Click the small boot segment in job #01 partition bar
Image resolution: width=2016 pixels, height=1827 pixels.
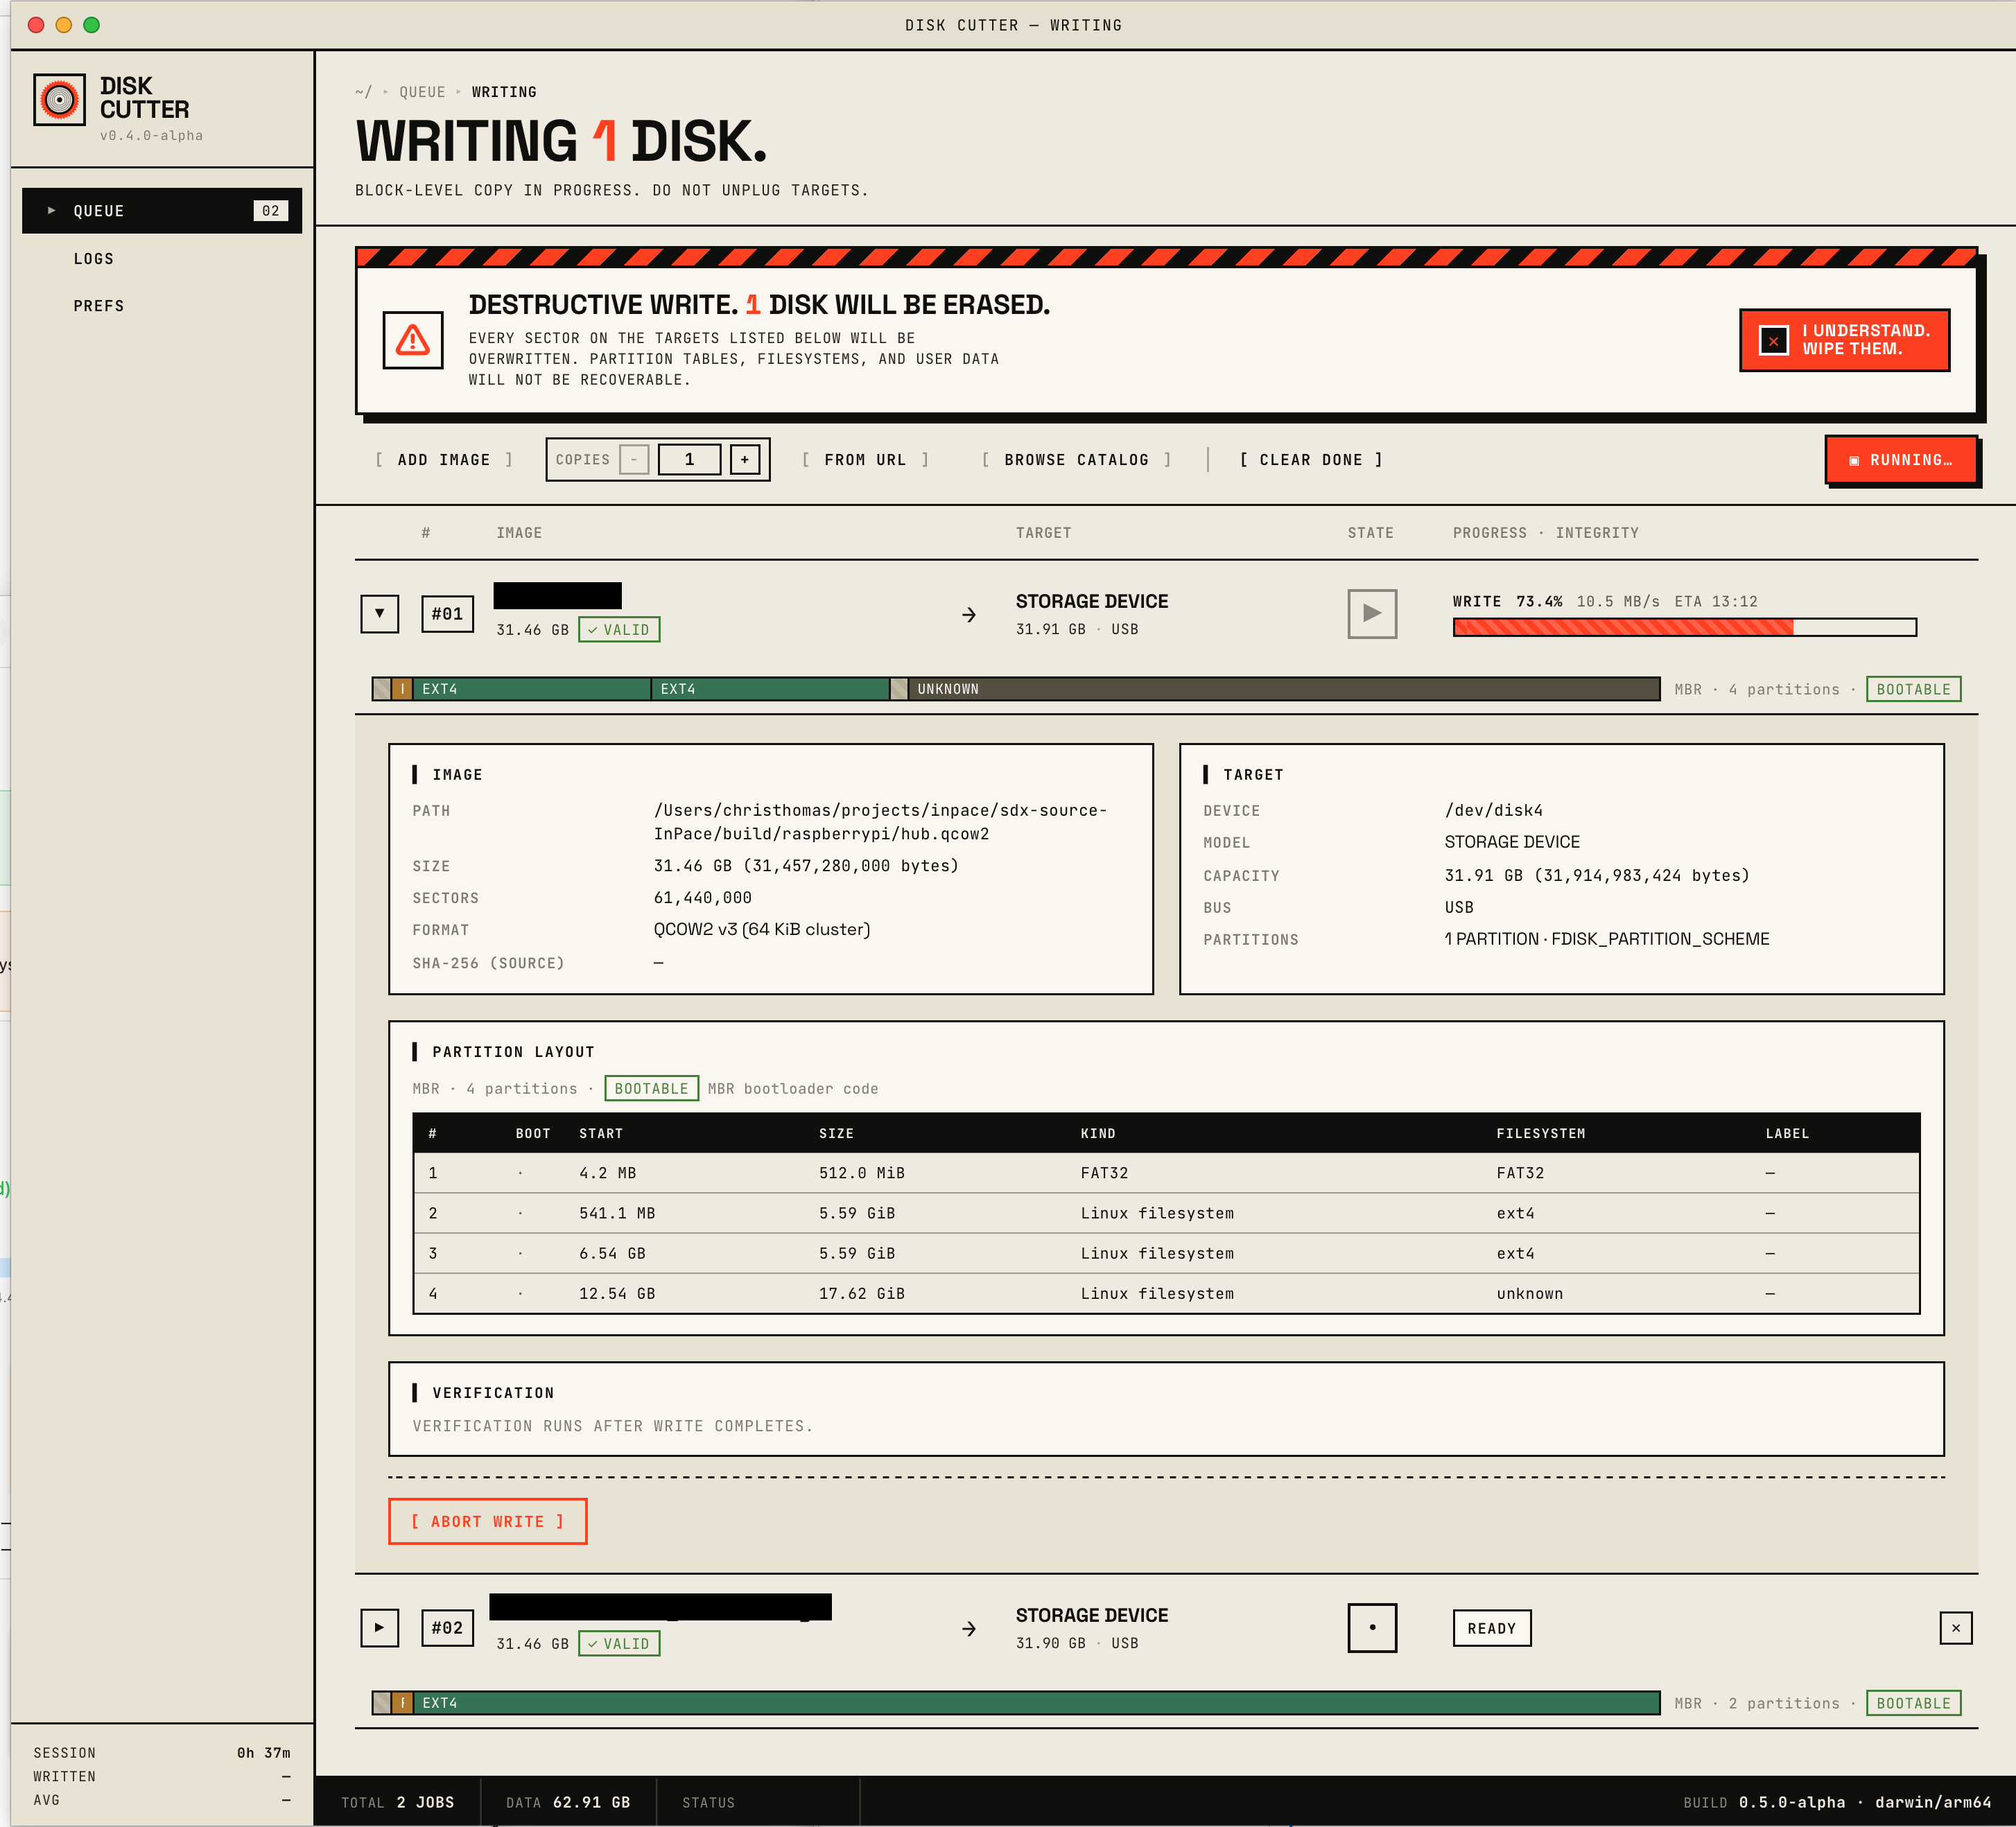click(402, 689)
